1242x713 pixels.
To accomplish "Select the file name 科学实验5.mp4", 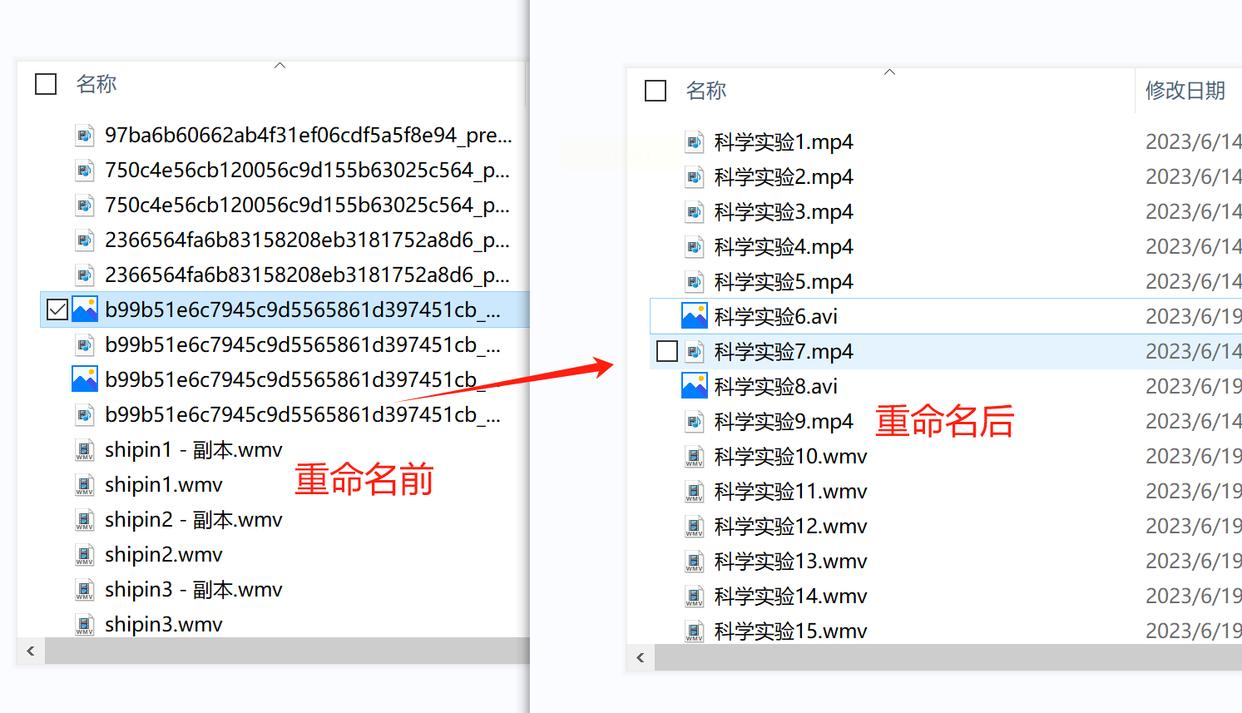I will coord(784,282).
